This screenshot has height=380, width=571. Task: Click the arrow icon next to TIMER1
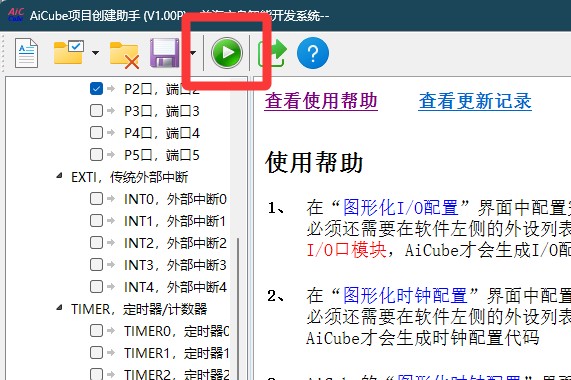[x=111, y=352]
